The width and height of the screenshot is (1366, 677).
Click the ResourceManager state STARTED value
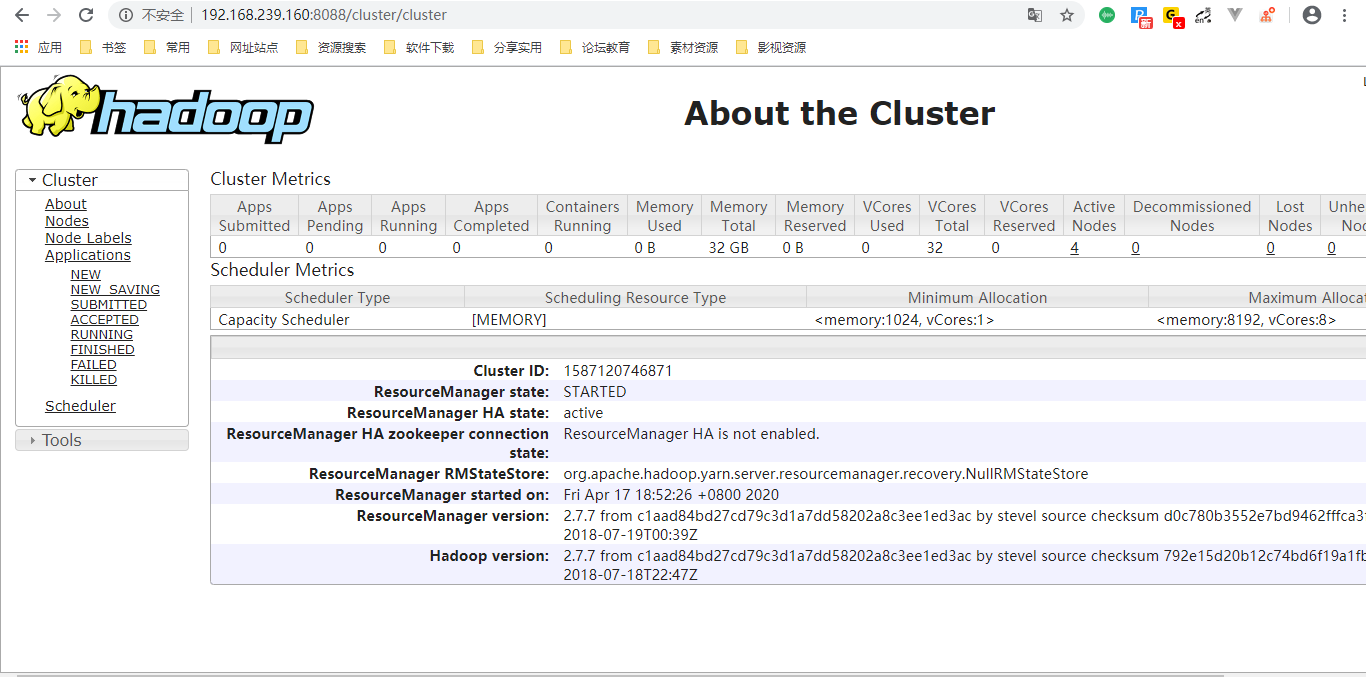pyautogui.click(x=595, y=392)
